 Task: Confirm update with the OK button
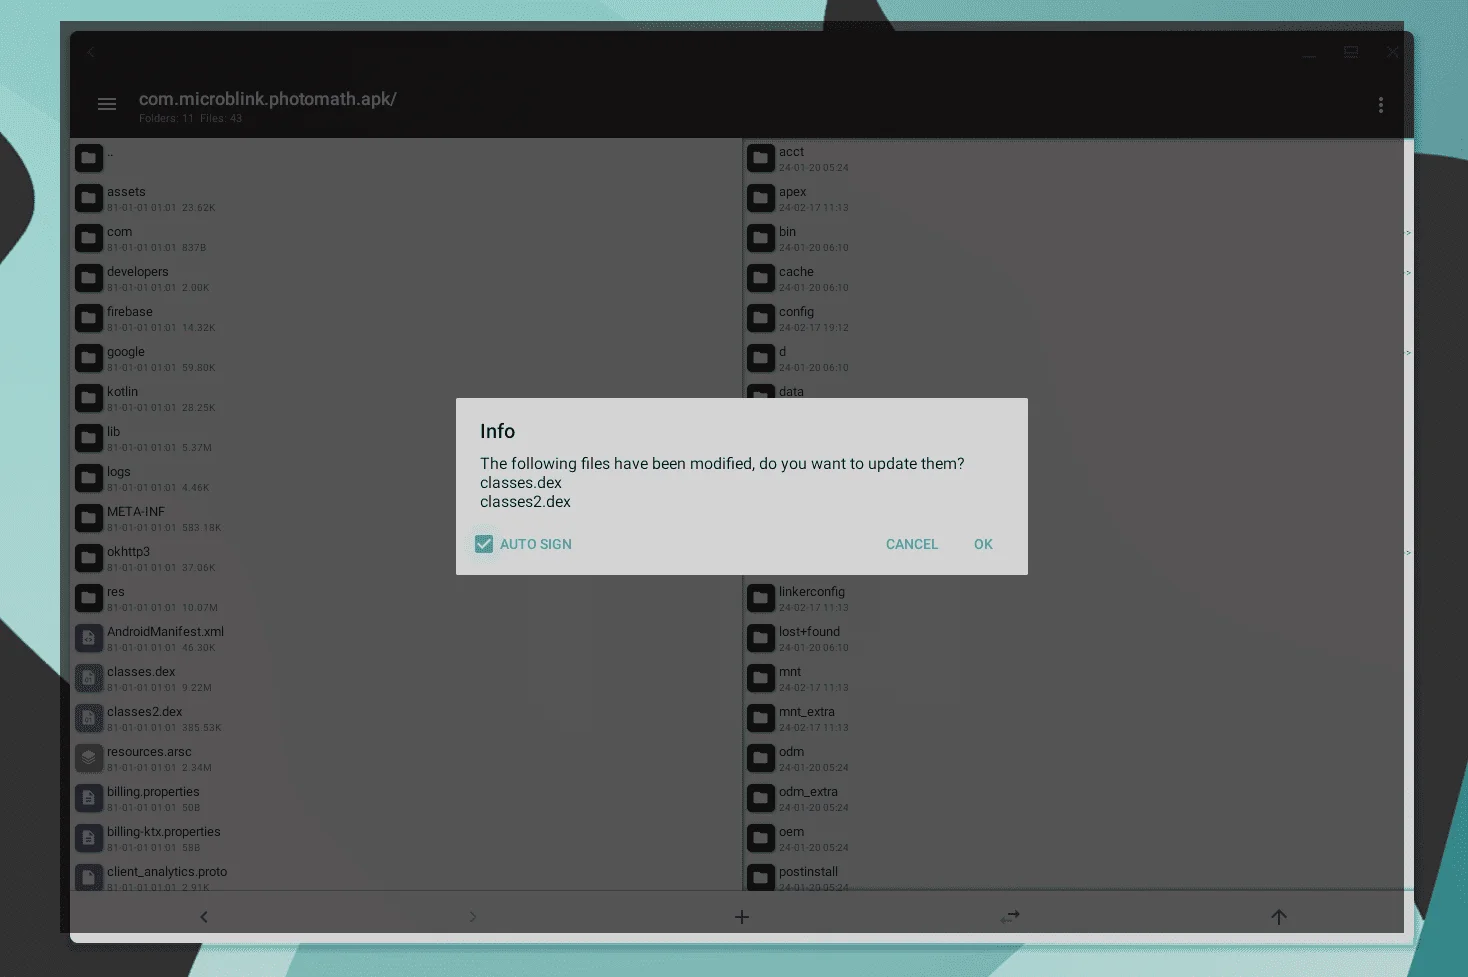(983, 544)
